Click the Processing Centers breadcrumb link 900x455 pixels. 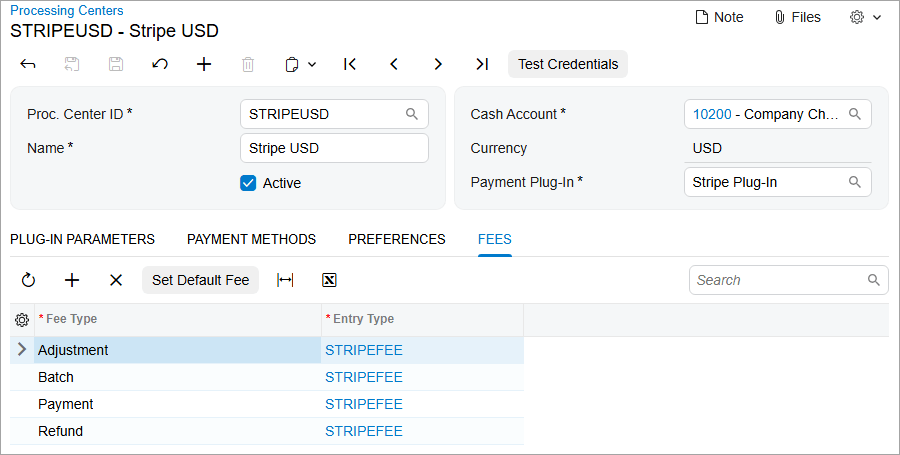click(67, 10)
